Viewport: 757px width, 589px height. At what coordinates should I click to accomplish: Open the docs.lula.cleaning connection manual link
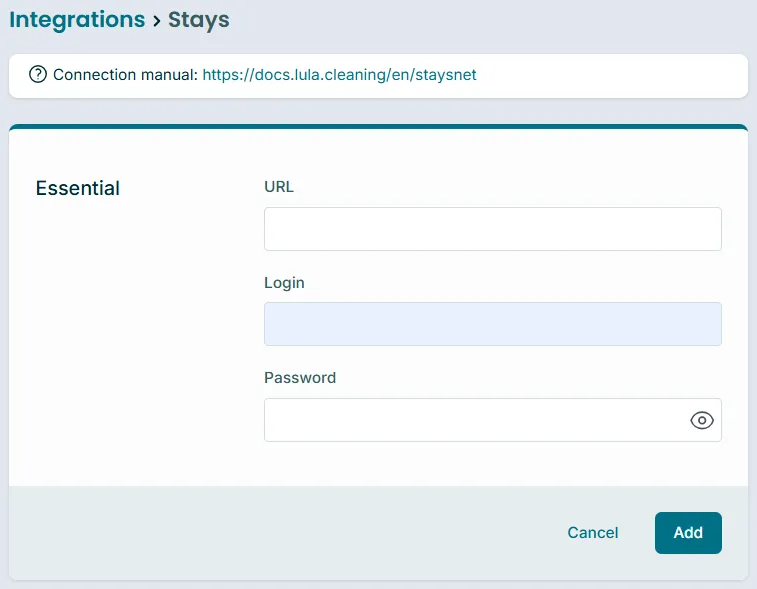[339, 75]
